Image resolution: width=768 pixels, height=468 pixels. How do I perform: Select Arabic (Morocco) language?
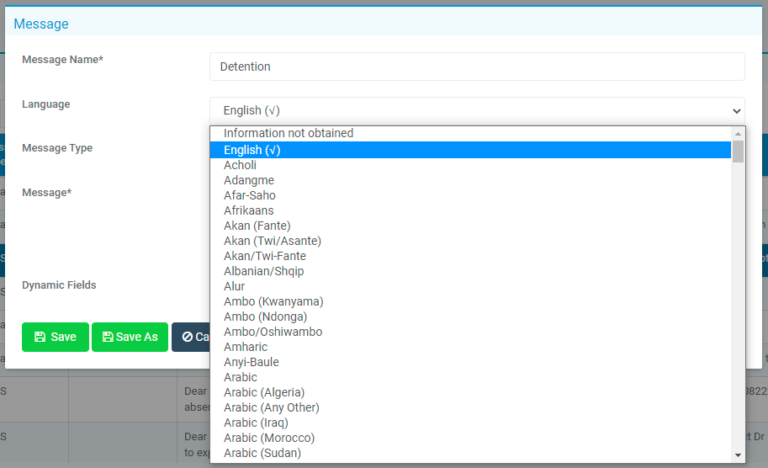[269, 438]
